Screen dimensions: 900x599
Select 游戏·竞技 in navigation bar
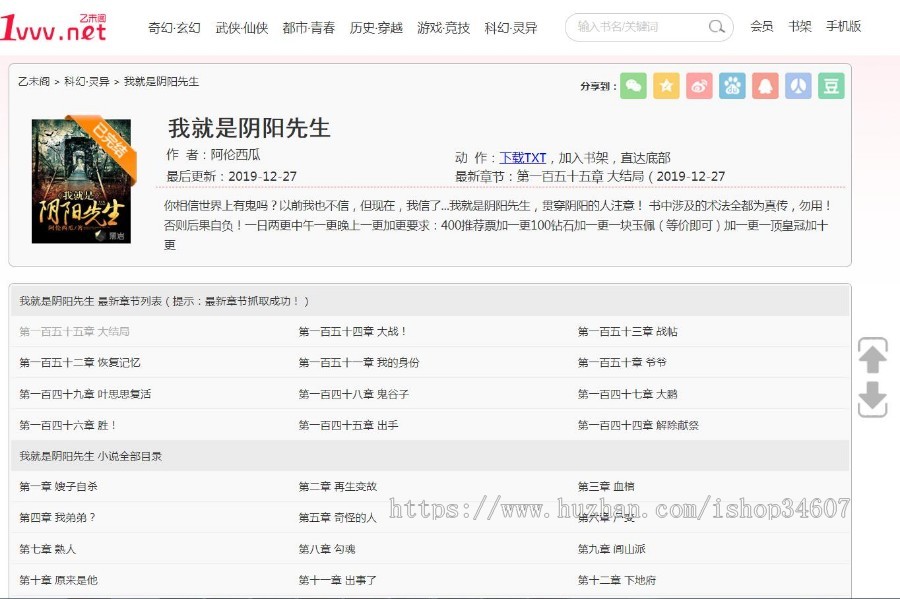click(x=443, y=28)
